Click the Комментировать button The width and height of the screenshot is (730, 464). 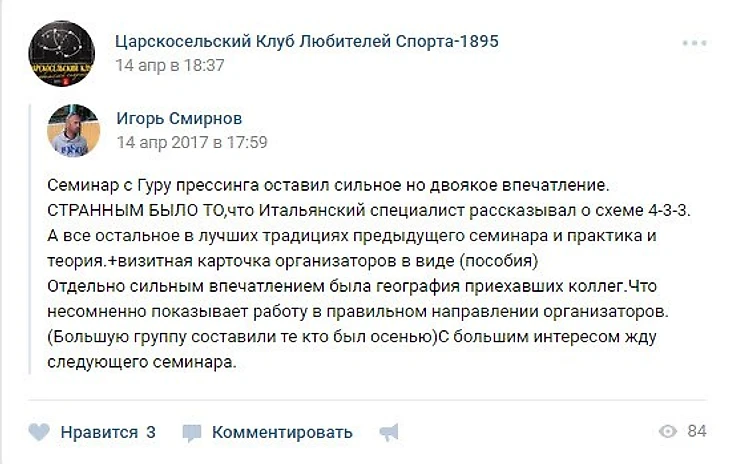[282, 432]
